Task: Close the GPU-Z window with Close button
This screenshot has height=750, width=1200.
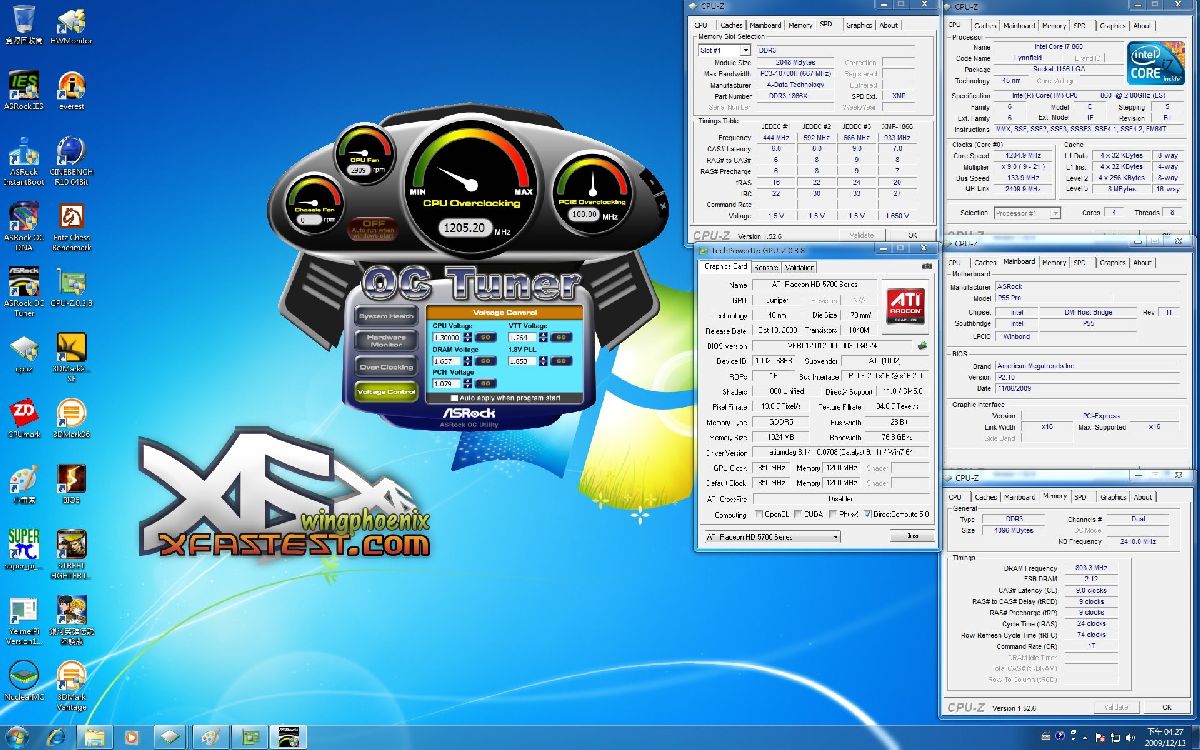Action: pyautogui.click(x=912, y=536)
